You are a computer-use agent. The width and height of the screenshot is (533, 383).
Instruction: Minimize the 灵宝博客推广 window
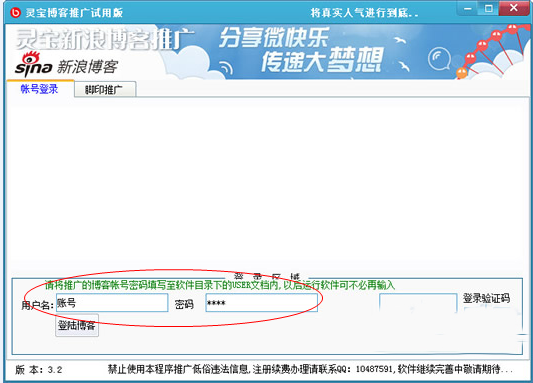coord(468,8)
